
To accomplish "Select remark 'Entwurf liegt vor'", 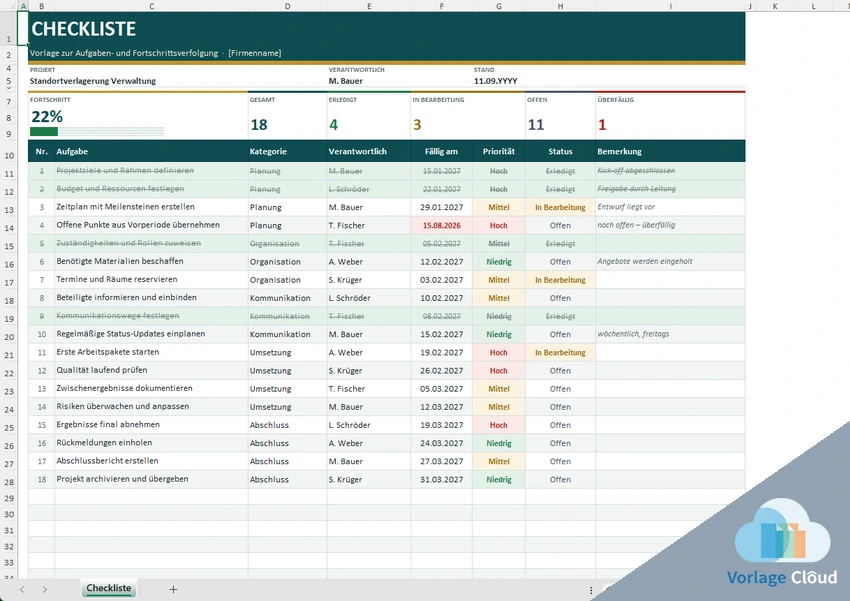I will pyautogui.click(x=626, y=206).
